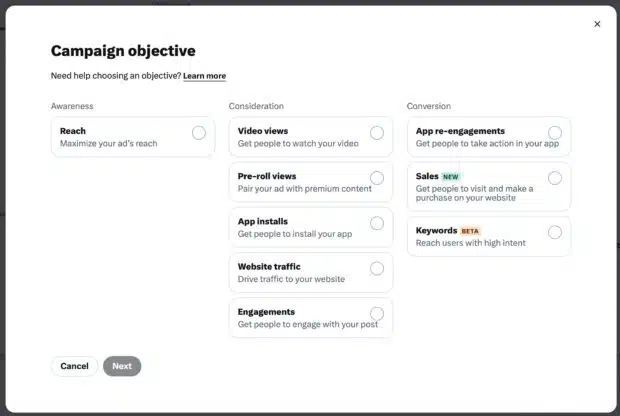
Task: Pick the Website traffic radio button
Action: (377, 269)
